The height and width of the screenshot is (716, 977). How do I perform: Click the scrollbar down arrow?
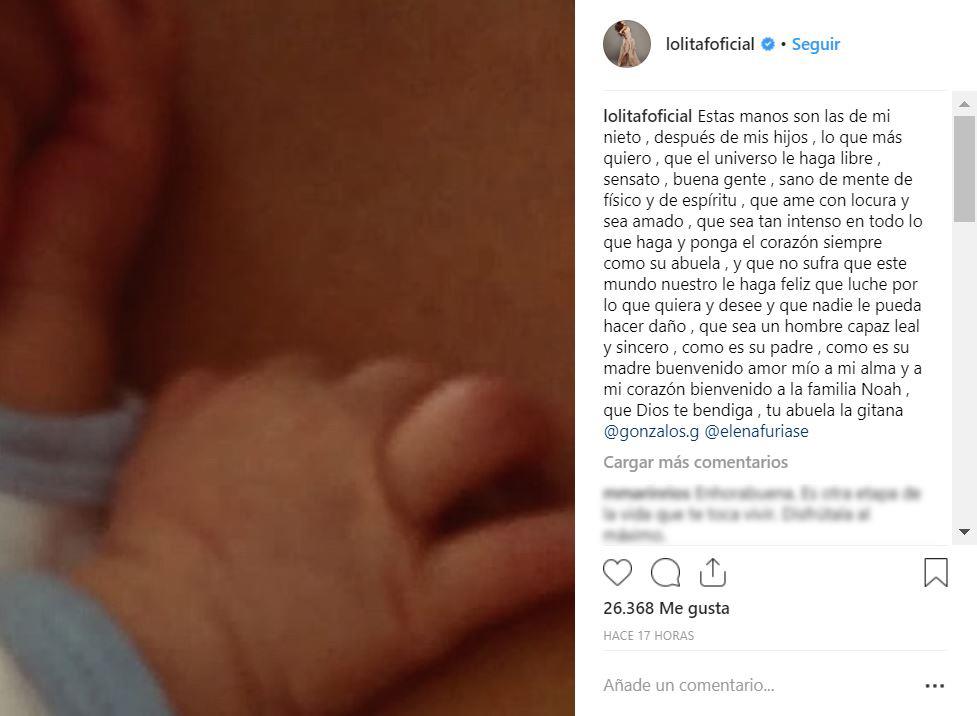(x=964, y=532)
